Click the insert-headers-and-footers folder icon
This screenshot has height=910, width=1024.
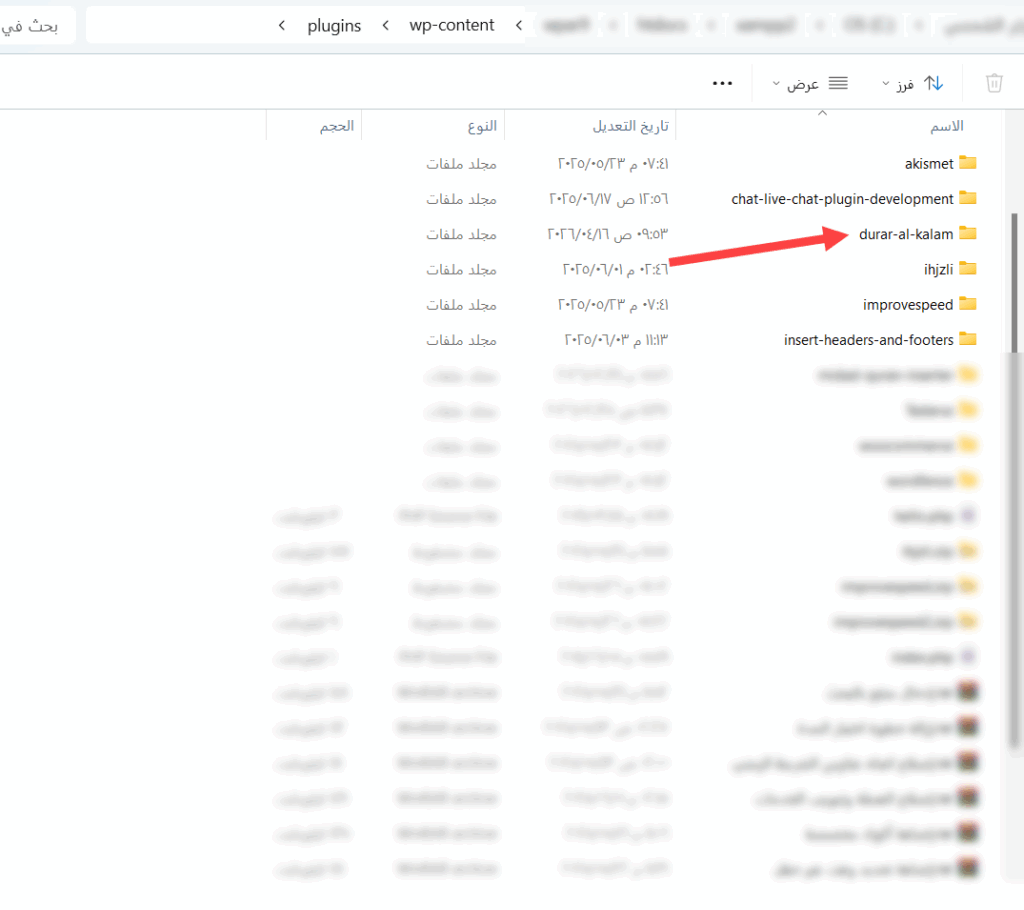(967, 339)
